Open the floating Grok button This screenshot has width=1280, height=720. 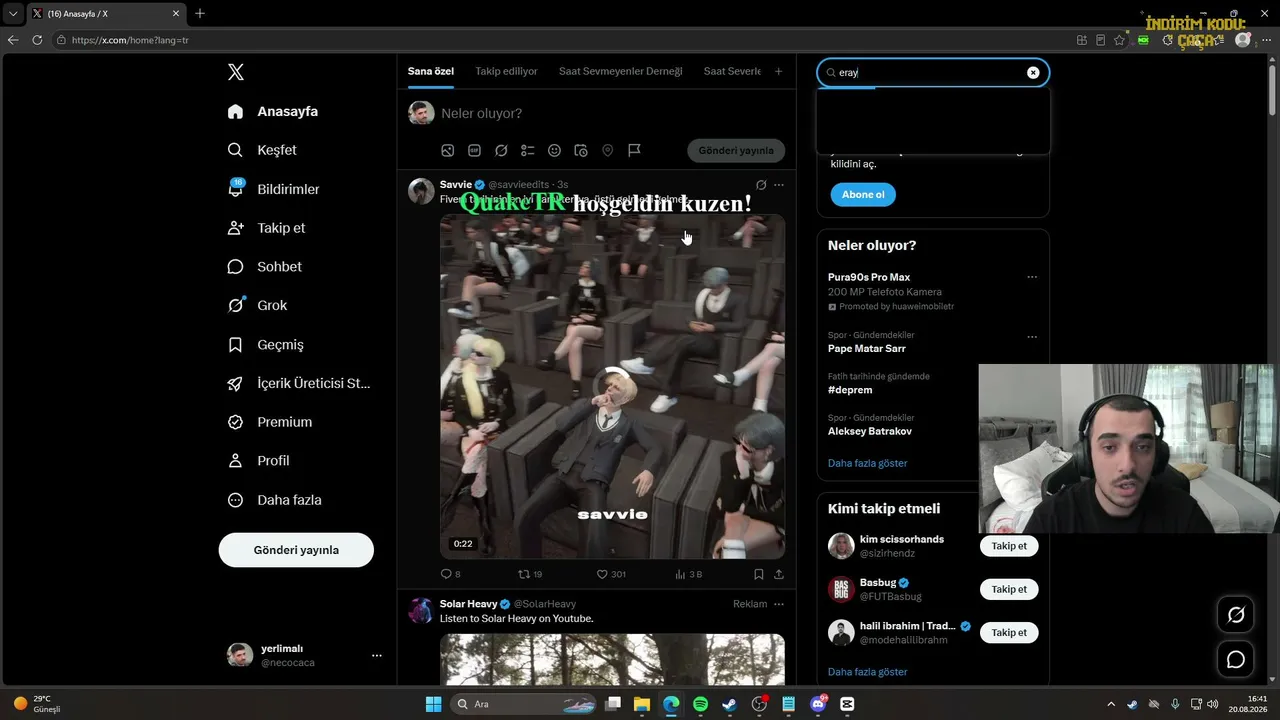[1236, 615]
